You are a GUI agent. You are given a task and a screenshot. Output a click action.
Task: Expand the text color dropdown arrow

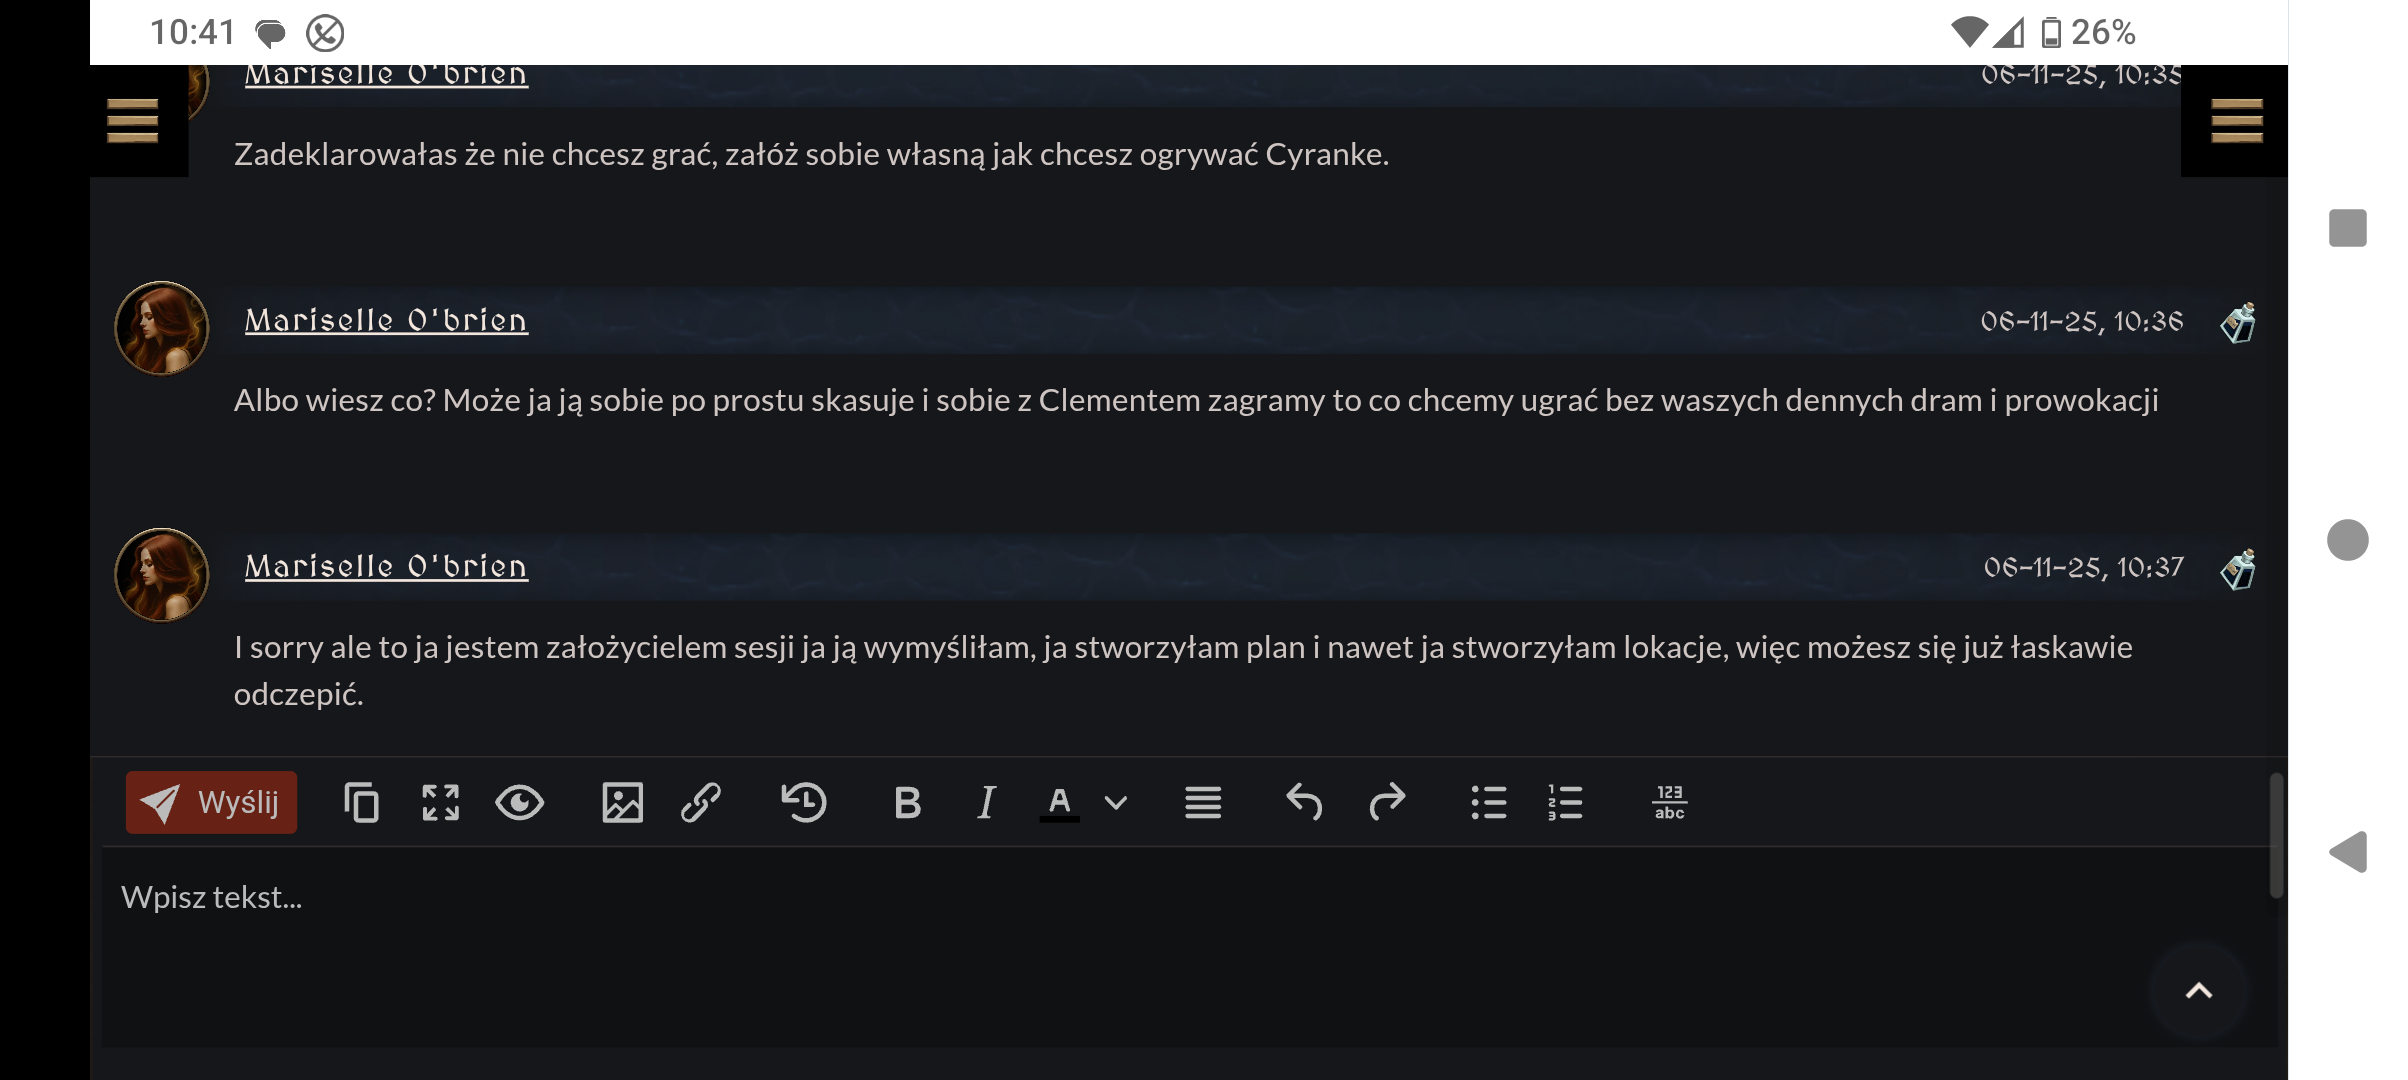click(x=1116, y=802)
